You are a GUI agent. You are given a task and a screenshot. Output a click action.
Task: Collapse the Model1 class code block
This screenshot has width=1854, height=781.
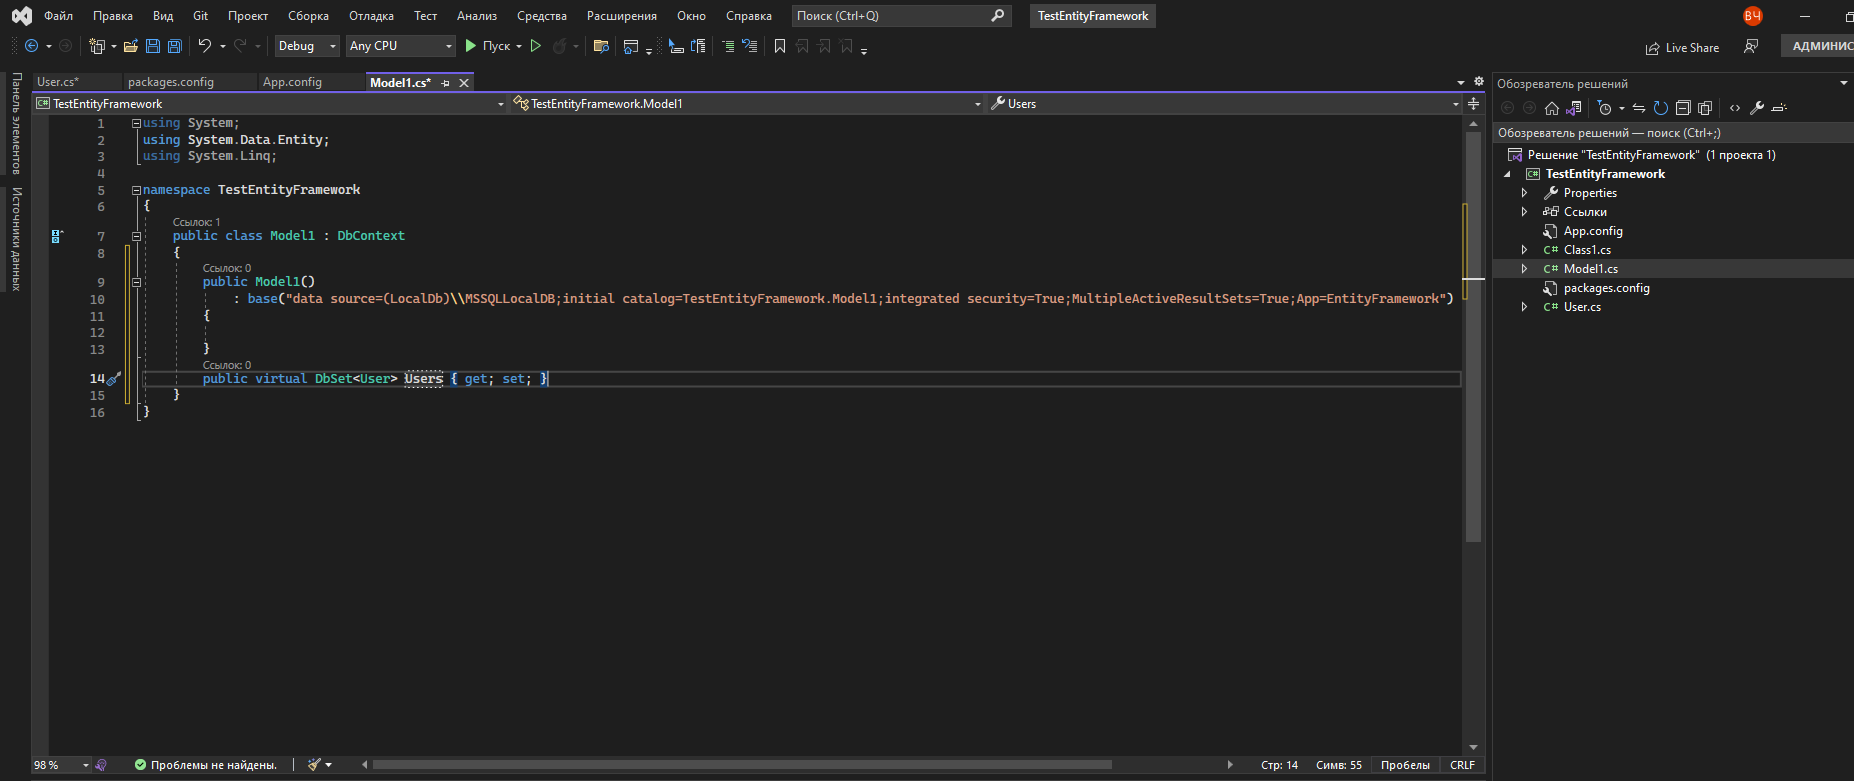click(136, 236)
